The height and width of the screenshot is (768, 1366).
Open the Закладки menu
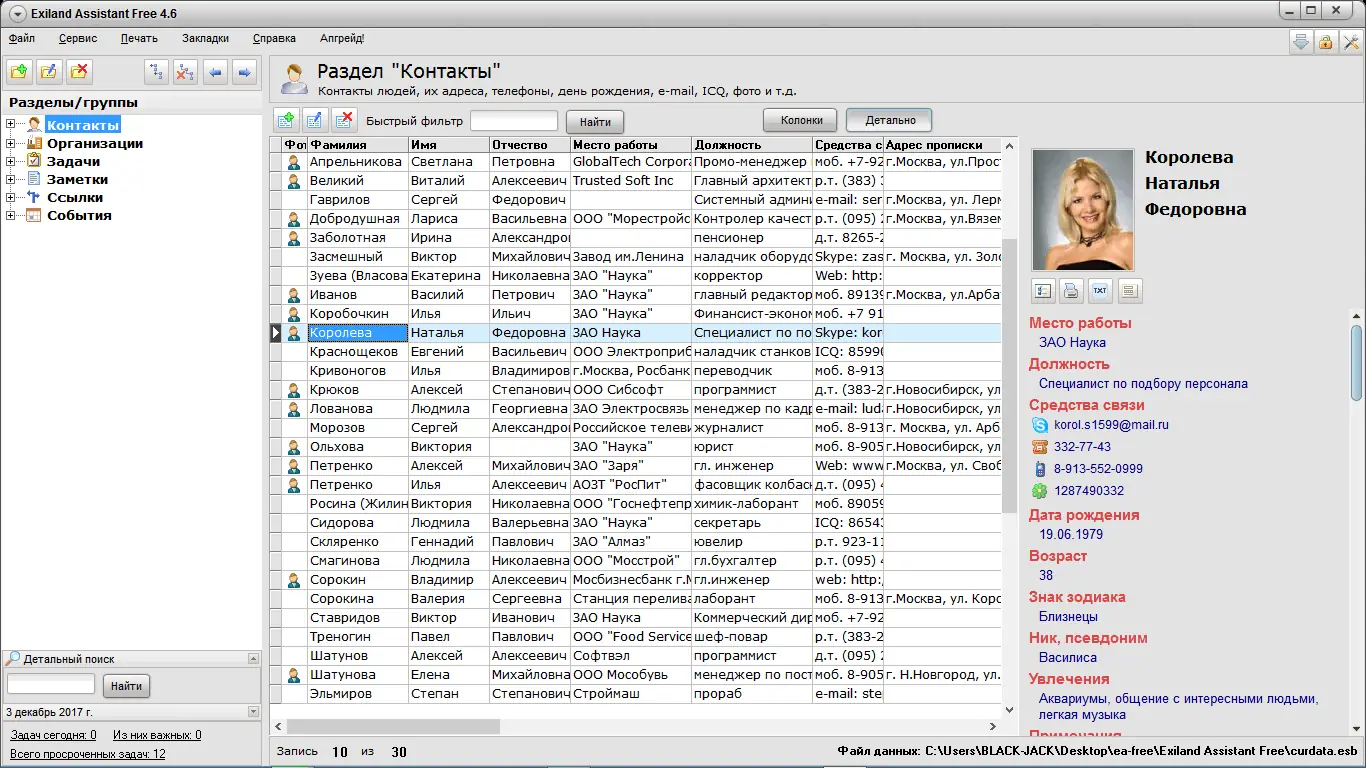tap(205, 38)
